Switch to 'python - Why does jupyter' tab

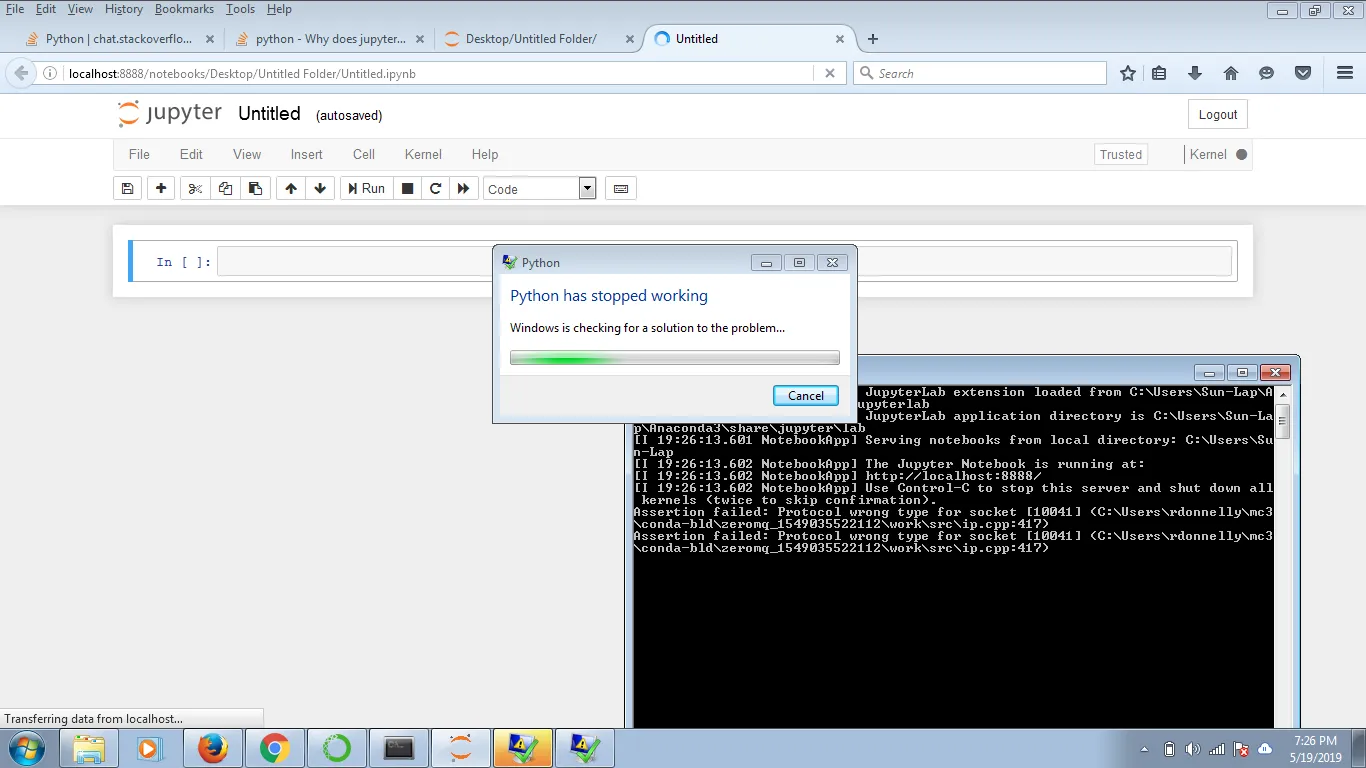[330, 39]
